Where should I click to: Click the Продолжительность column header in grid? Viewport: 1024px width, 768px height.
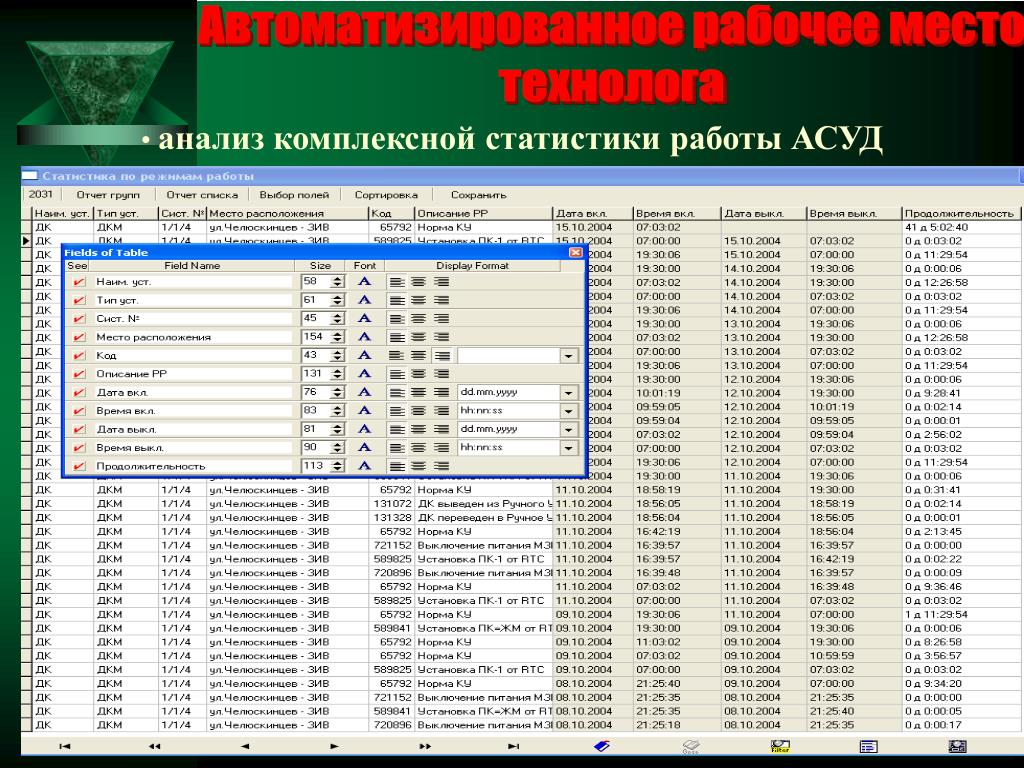tap(960, 213)
